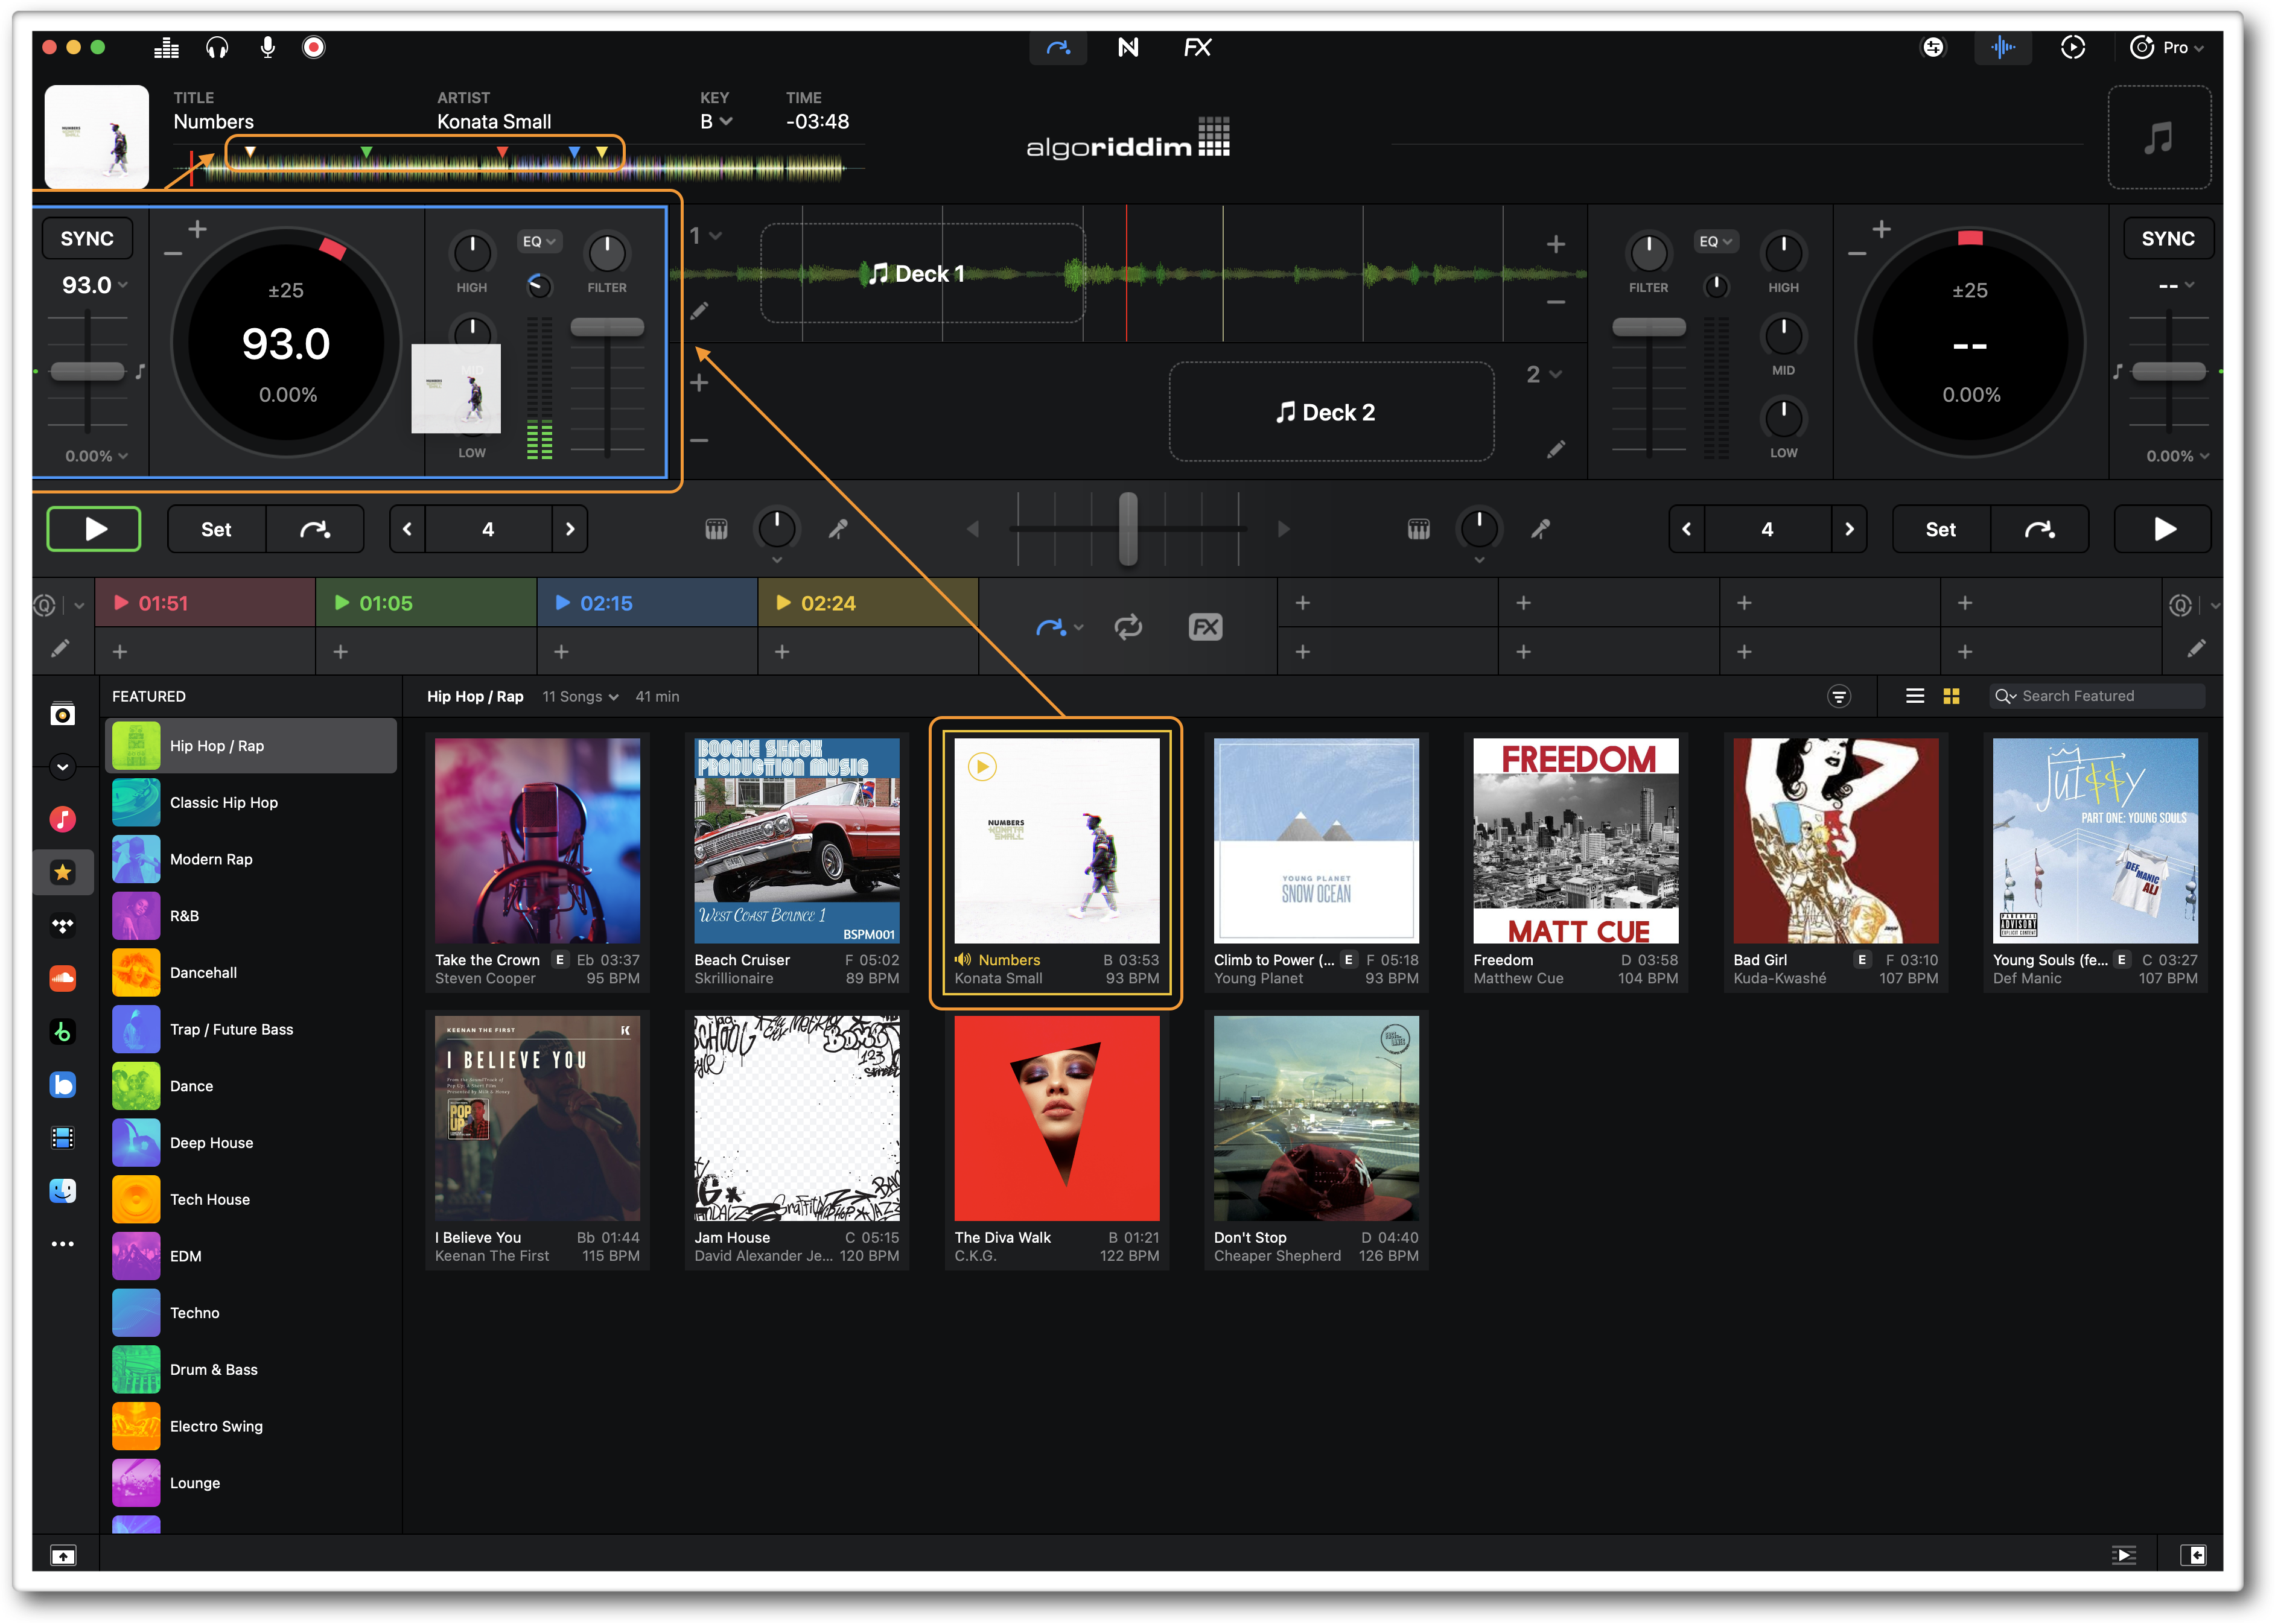The image size is (2275, 1624).
Task: Select Modern Rap playlist
Action: [x=250, y=859]
